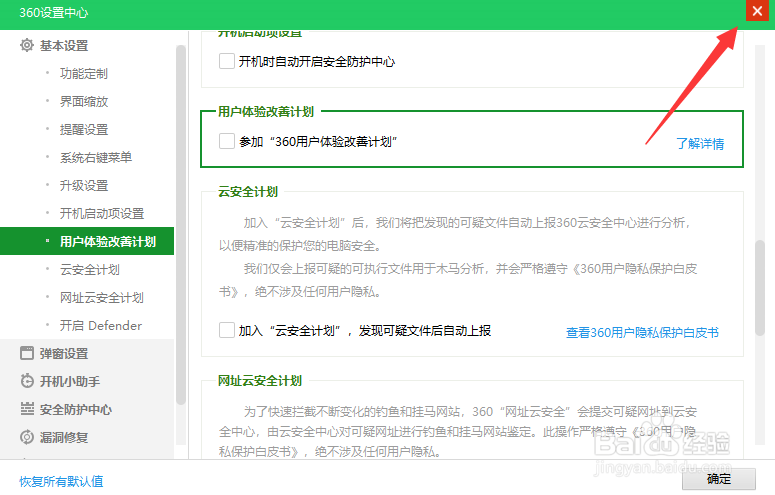Select 升级设置 item
Viewport: 775px width, 495px height.
[x=84, y=185]
